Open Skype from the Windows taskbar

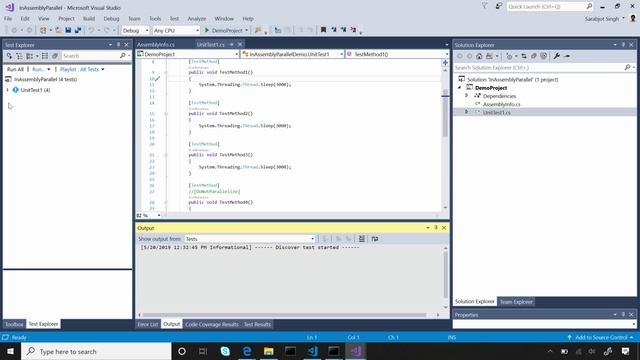pos(225,351)
